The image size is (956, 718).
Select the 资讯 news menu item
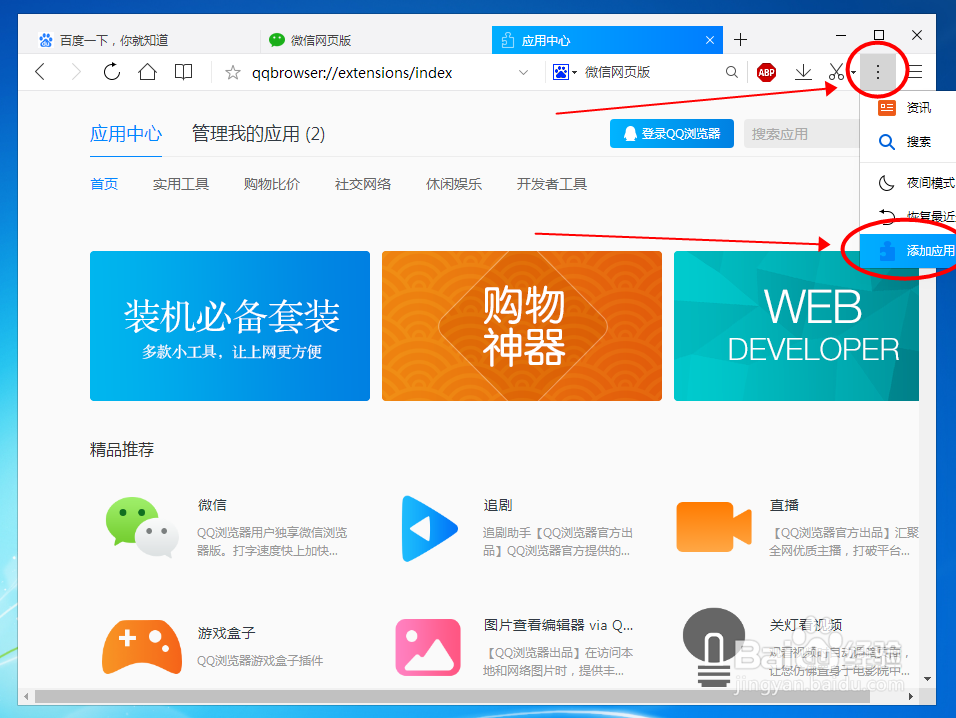point(908,108)
